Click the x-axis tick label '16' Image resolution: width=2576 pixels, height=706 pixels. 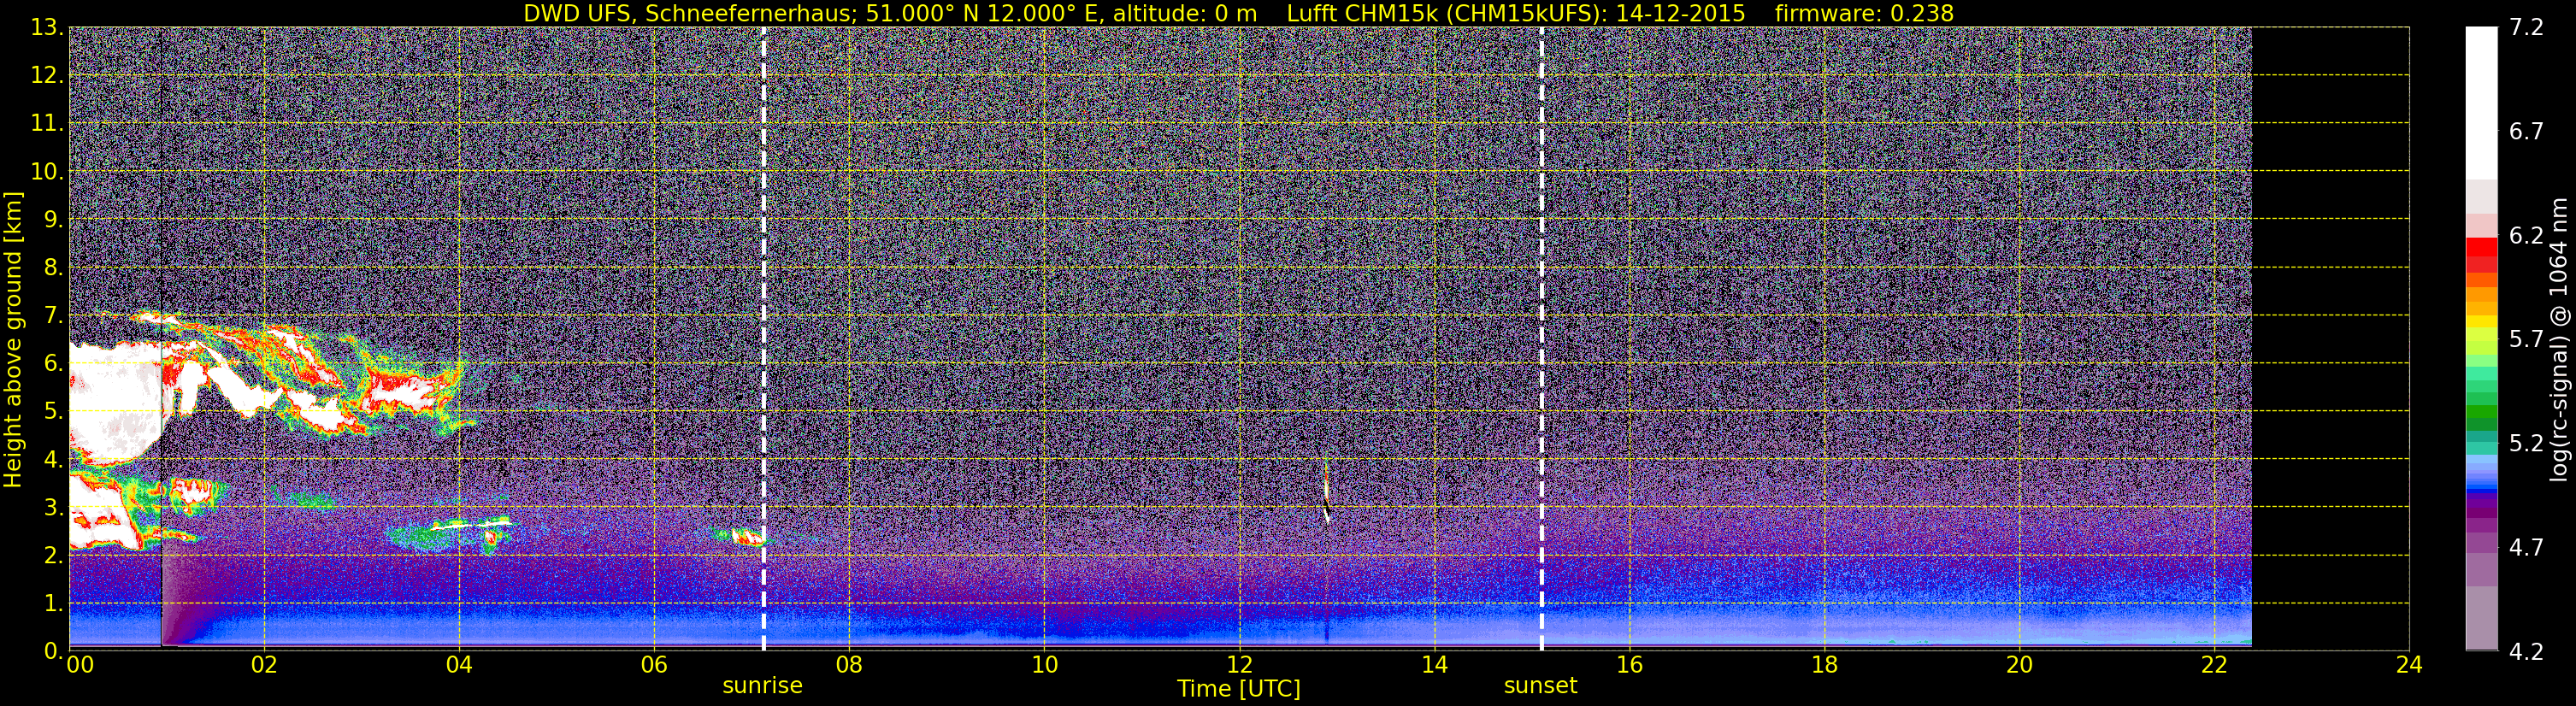click(1629, 665)
